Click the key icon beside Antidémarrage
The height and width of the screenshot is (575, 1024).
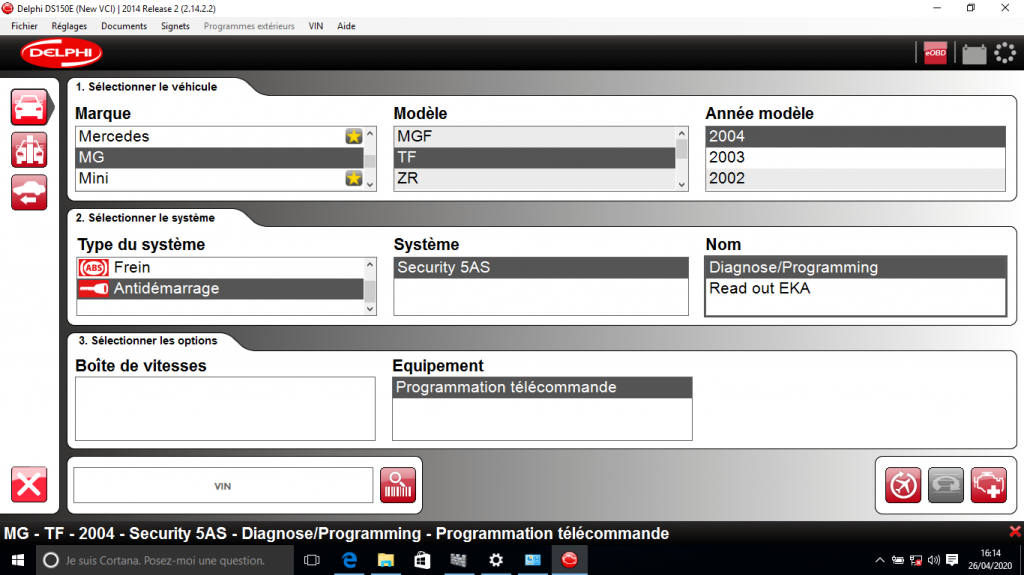click(93, 288)
